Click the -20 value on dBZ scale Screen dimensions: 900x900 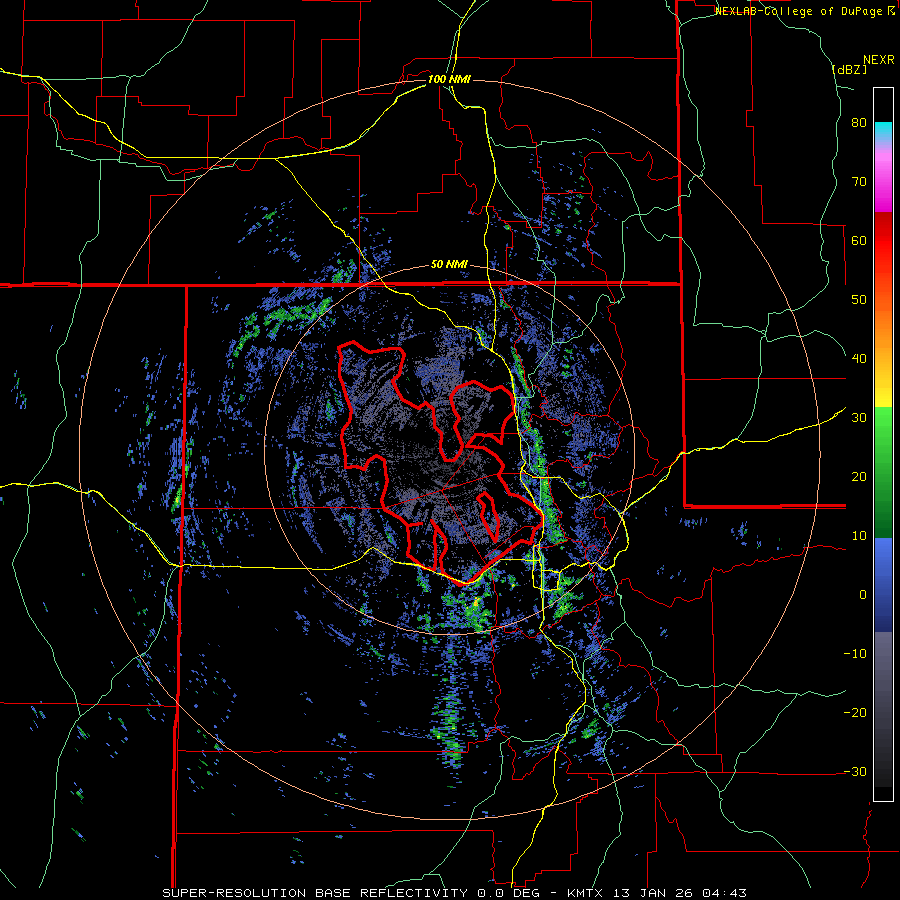pyautogui.click(x=855, y=713)
